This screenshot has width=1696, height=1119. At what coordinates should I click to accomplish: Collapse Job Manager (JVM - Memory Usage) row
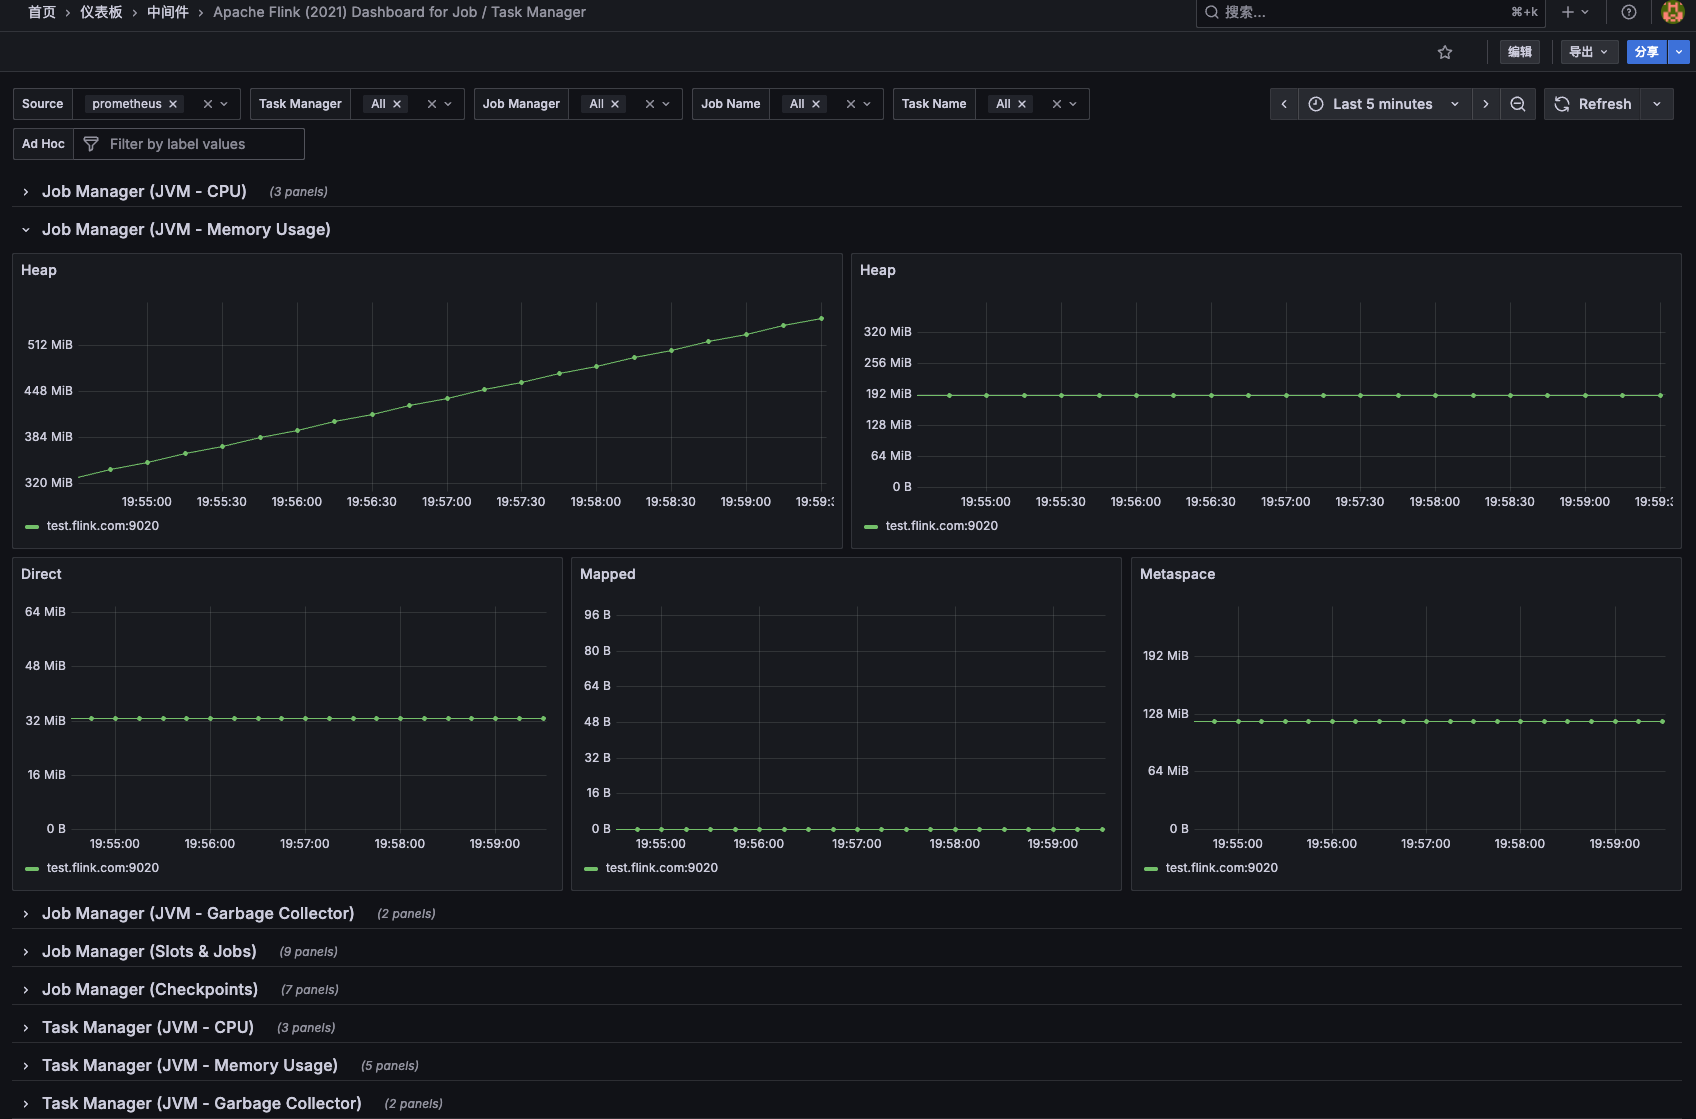pos(186,229)
